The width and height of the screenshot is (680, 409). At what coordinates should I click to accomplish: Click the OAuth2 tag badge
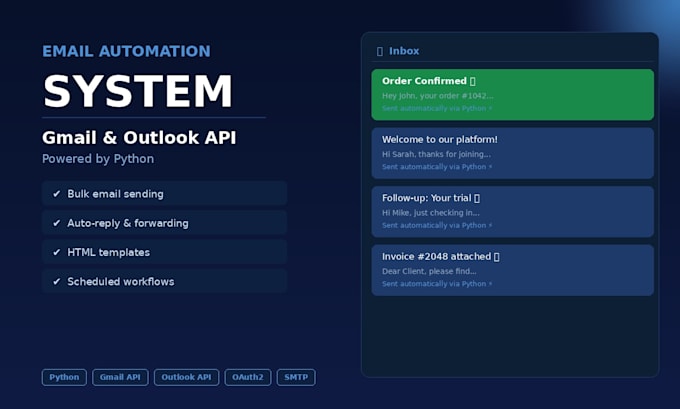pyautogui.click(x=248, y=377)
